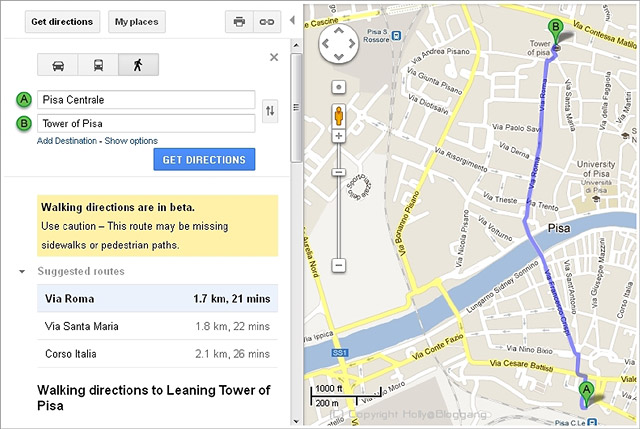The image size is (640, 429).
Task: Close the directions panel X
Action: pos(274,57)
